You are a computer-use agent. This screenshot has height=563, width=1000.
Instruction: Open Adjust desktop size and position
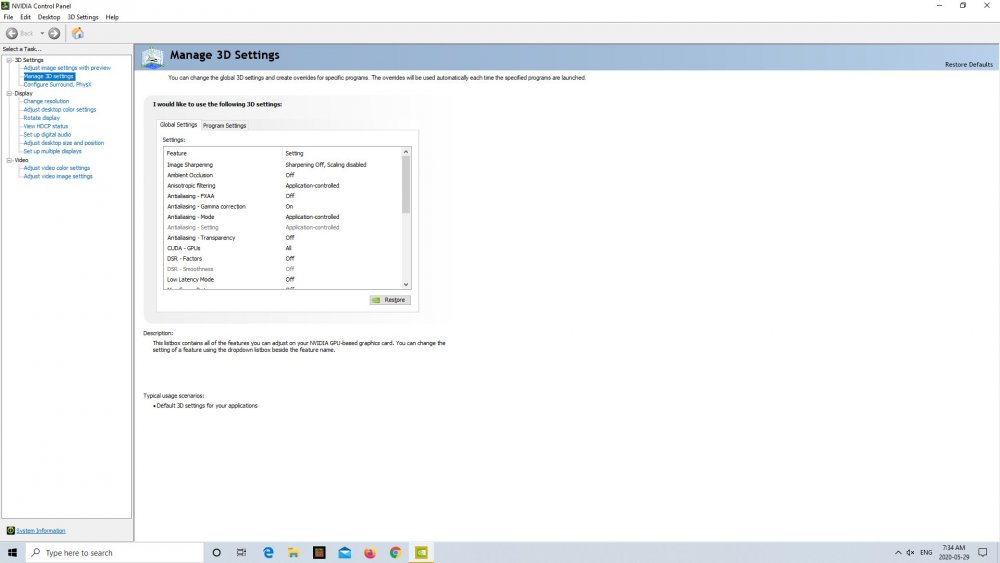[64, 143]
